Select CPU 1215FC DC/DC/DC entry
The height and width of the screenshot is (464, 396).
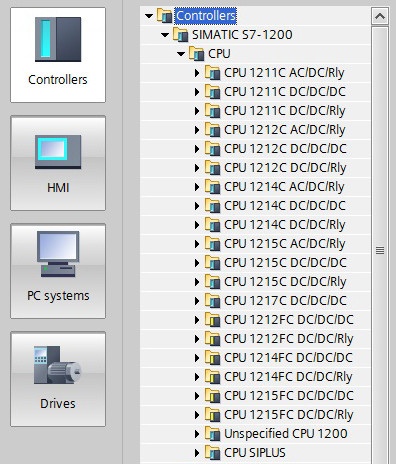click(289, 396)
